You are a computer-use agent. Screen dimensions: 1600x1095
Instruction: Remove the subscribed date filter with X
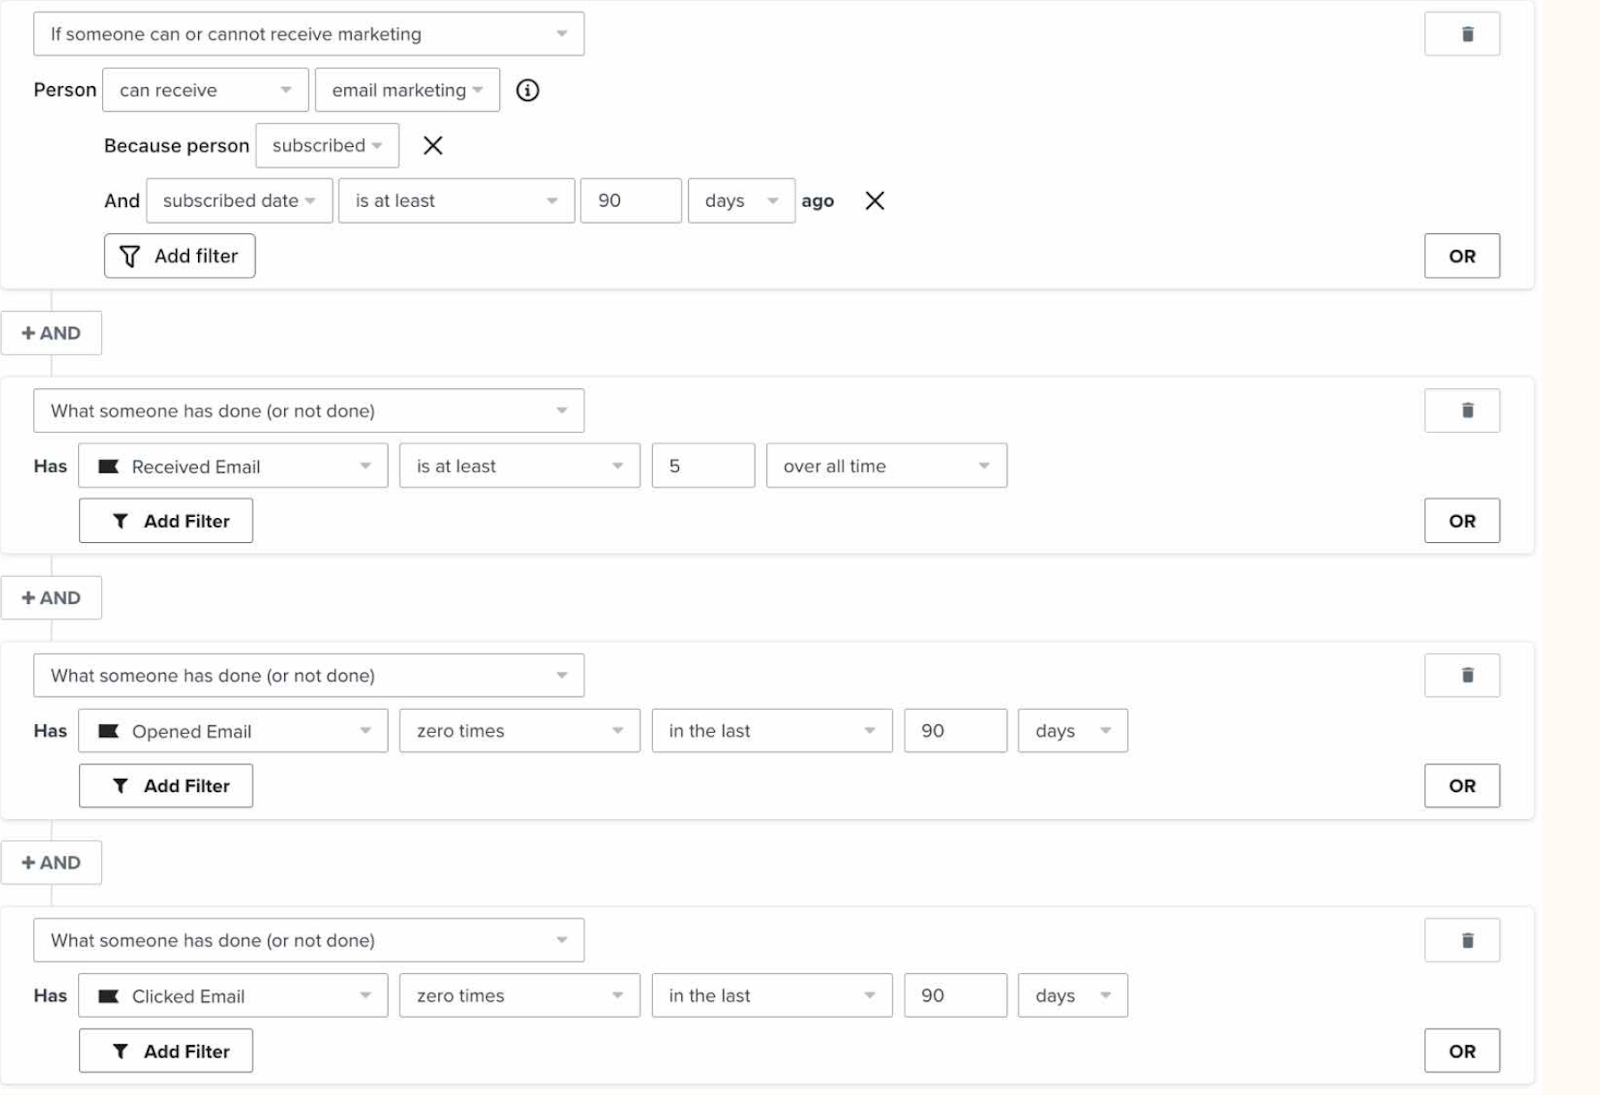coord(874,201)
